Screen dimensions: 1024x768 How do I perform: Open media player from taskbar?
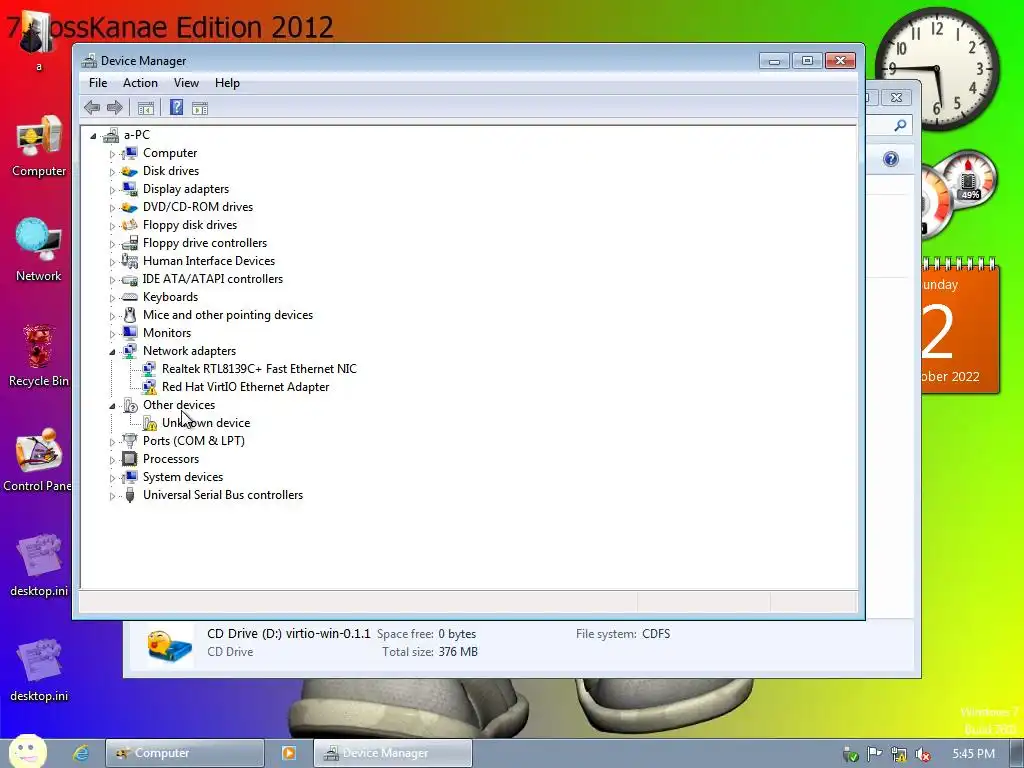click(288, 753)
